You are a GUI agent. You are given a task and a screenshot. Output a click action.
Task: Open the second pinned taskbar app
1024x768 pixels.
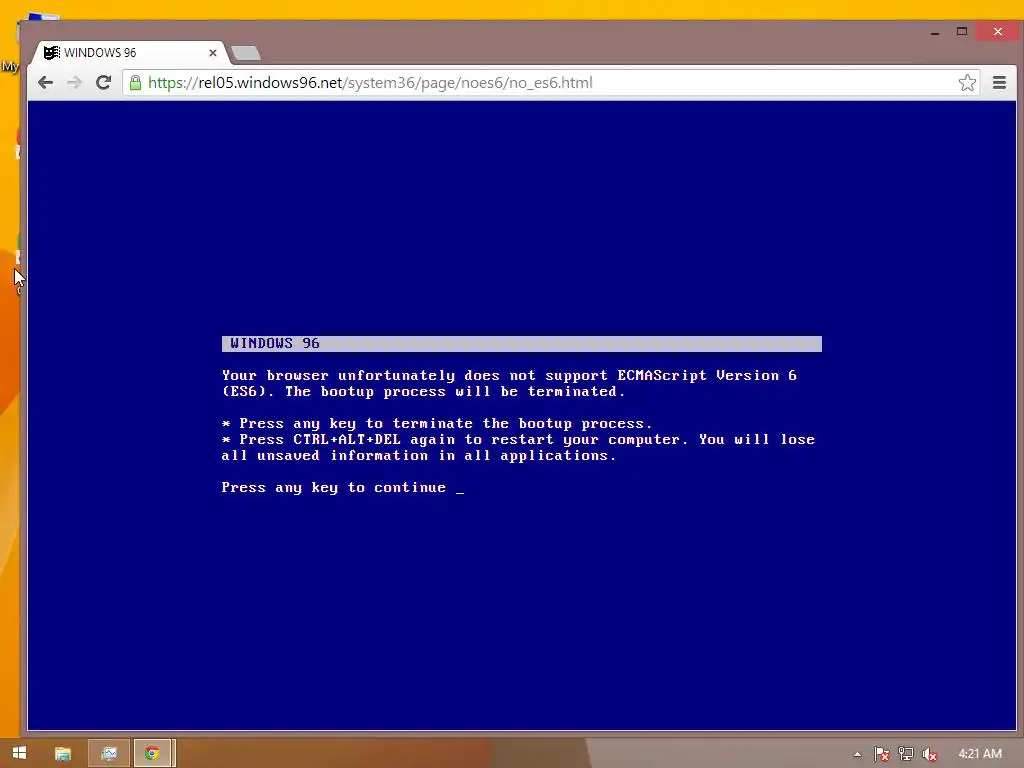pyautogui.click(x=109, y=753)
